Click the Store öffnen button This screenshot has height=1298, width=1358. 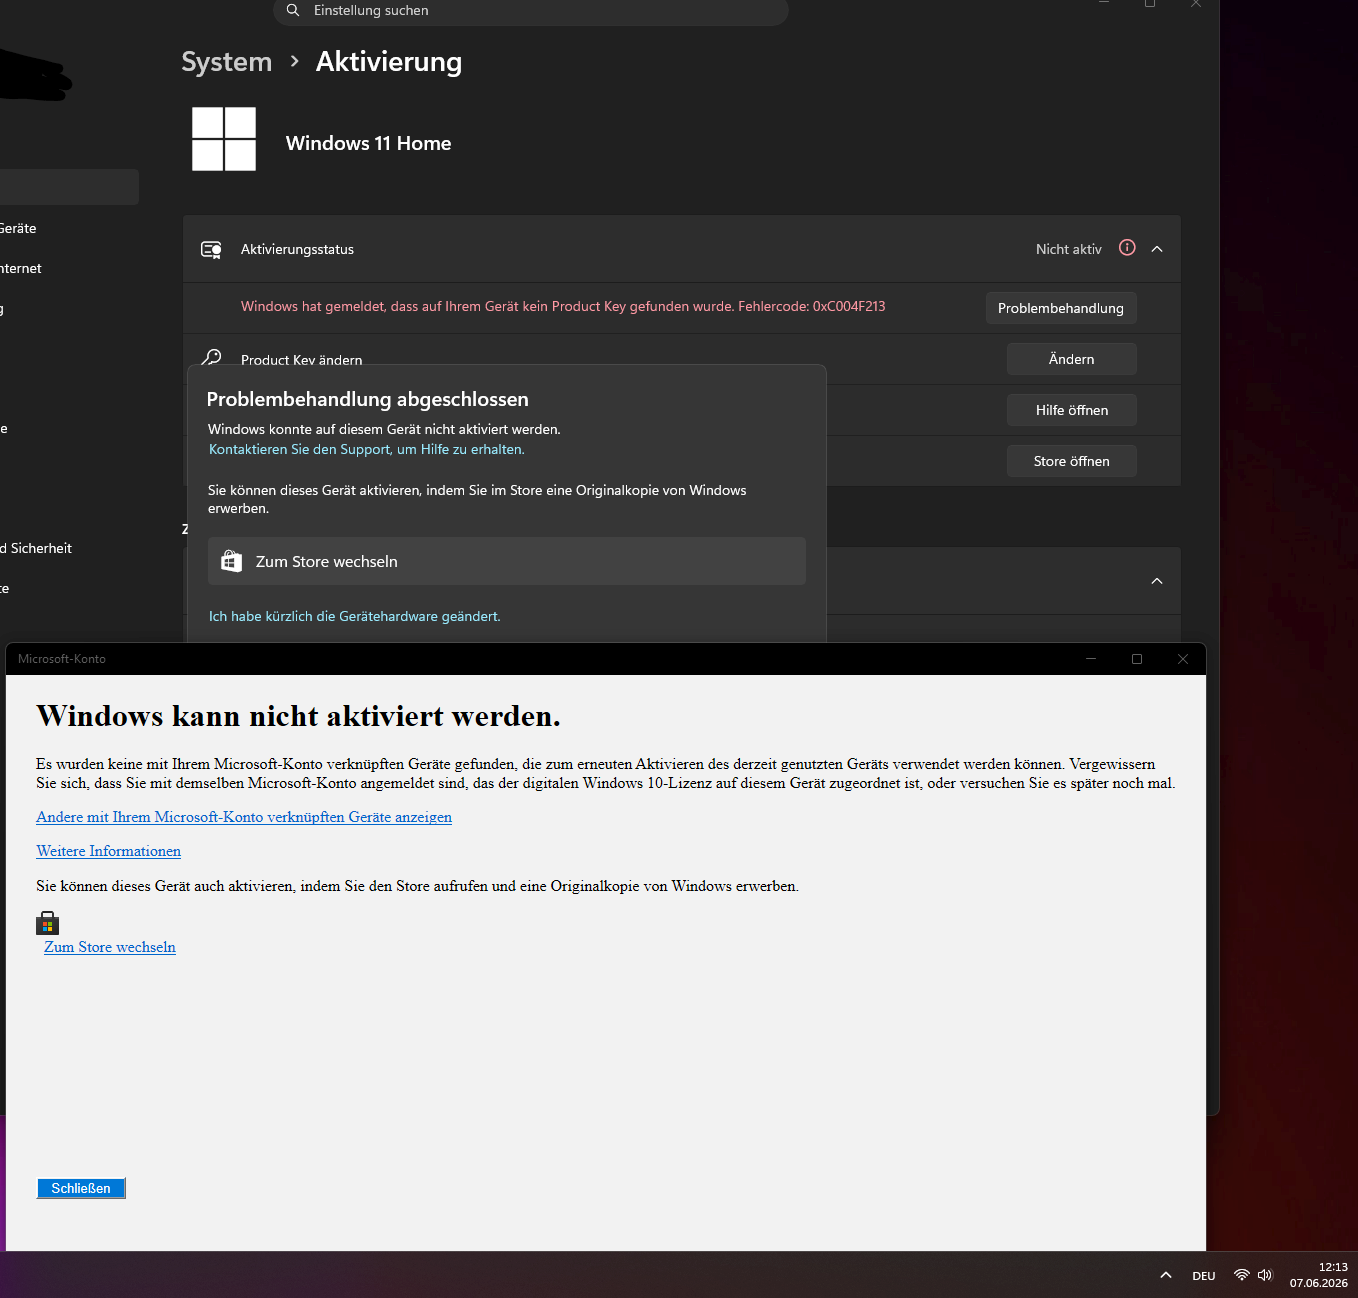(x=1072, y=461)
